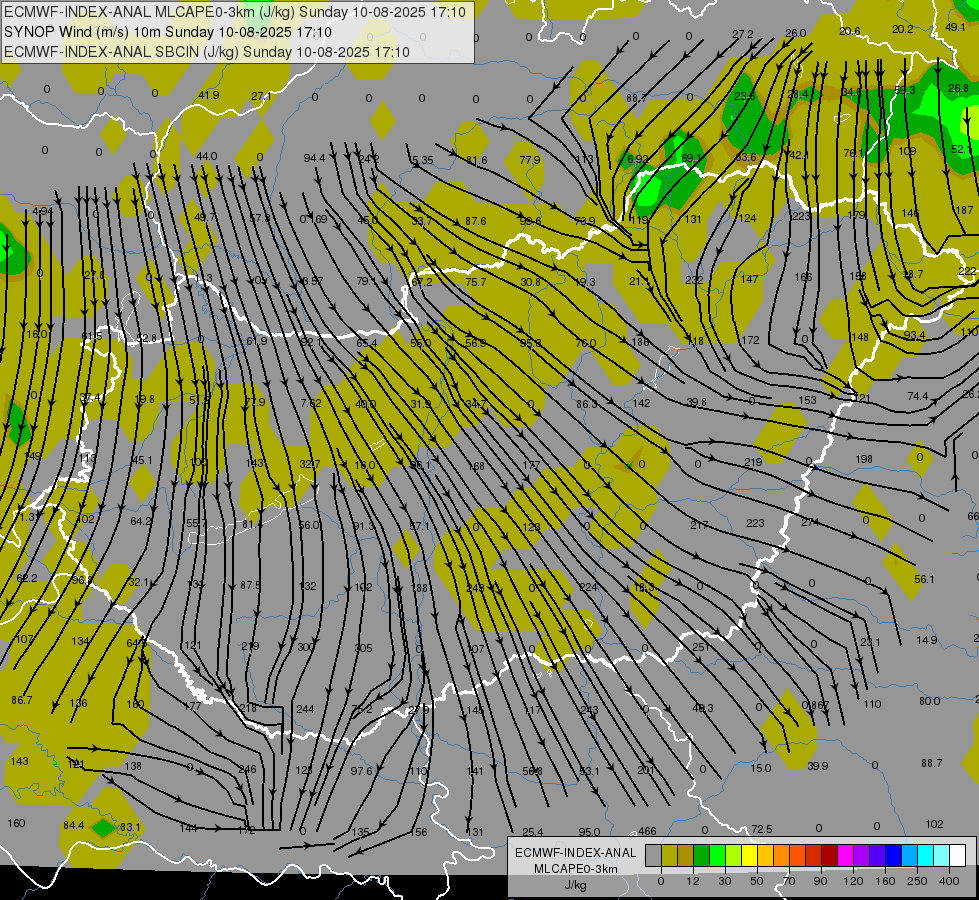Click the map value 300

point(306,647)
